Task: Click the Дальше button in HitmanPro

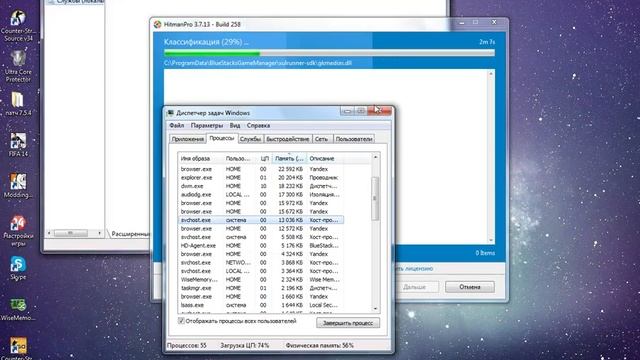Action: pyautogui.click(x=414, y=287)
